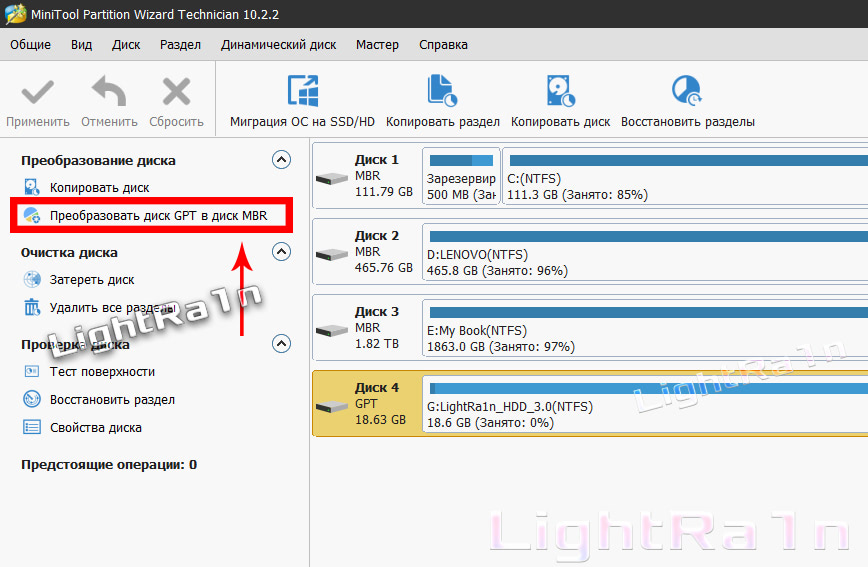Select Disk 1 drive icon
Image resolution: width=868 pixels, height=567 pixels.
click(x=331, y=178)
